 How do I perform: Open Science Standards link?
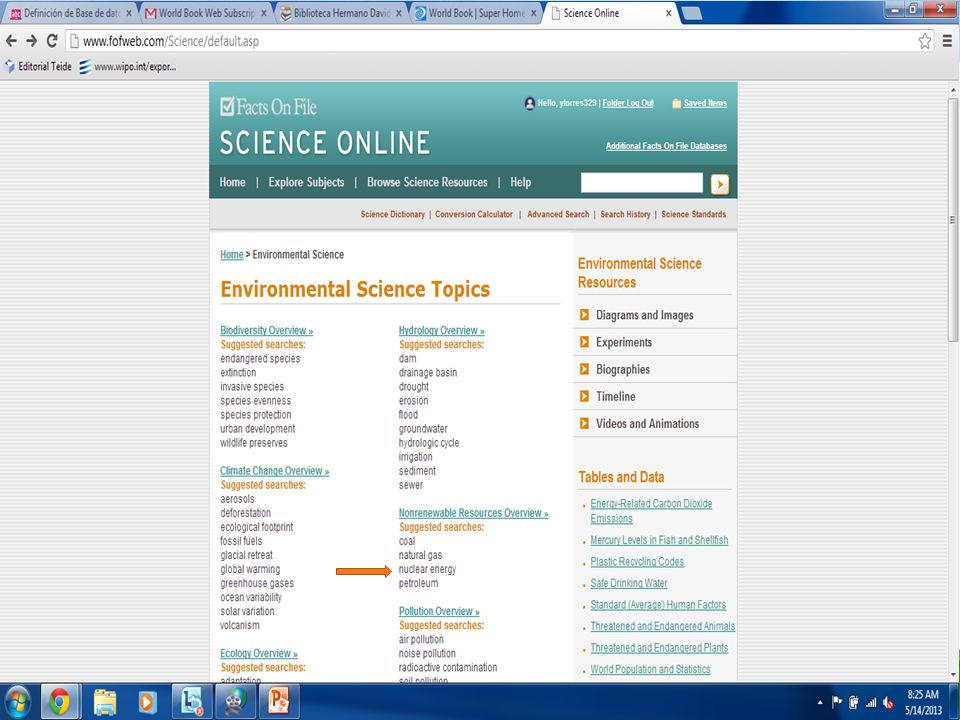694,214
